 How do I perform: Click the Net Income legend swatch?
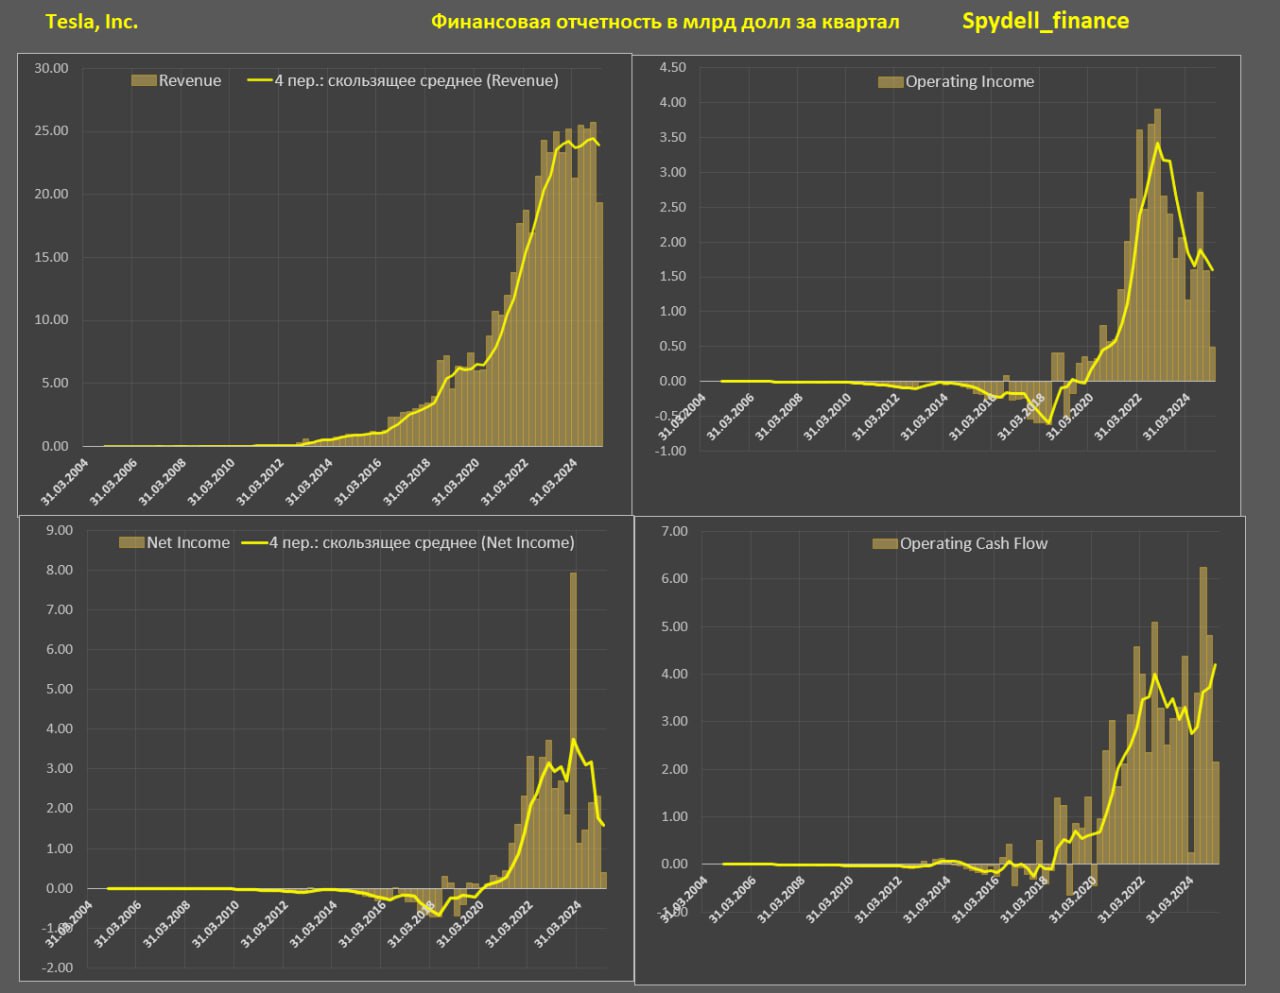click(131, 543)
